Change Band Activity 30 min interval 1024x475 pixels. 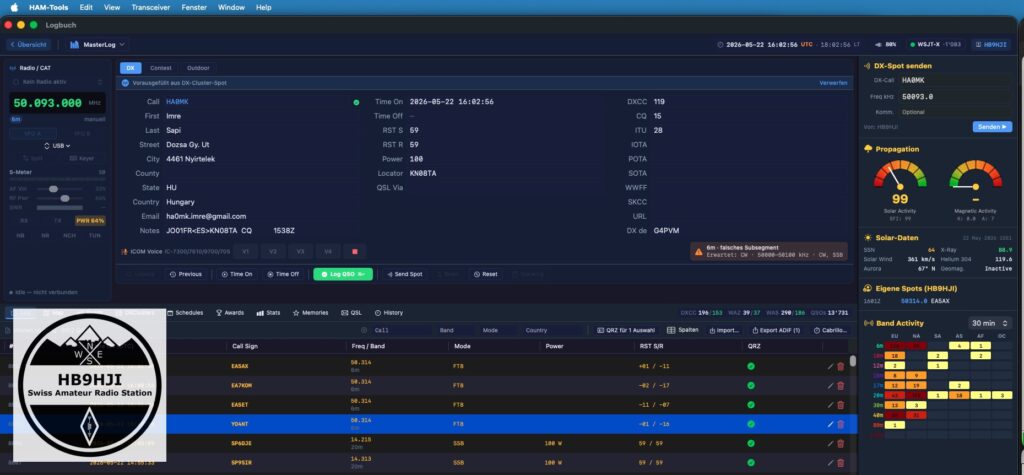(990, 323)
